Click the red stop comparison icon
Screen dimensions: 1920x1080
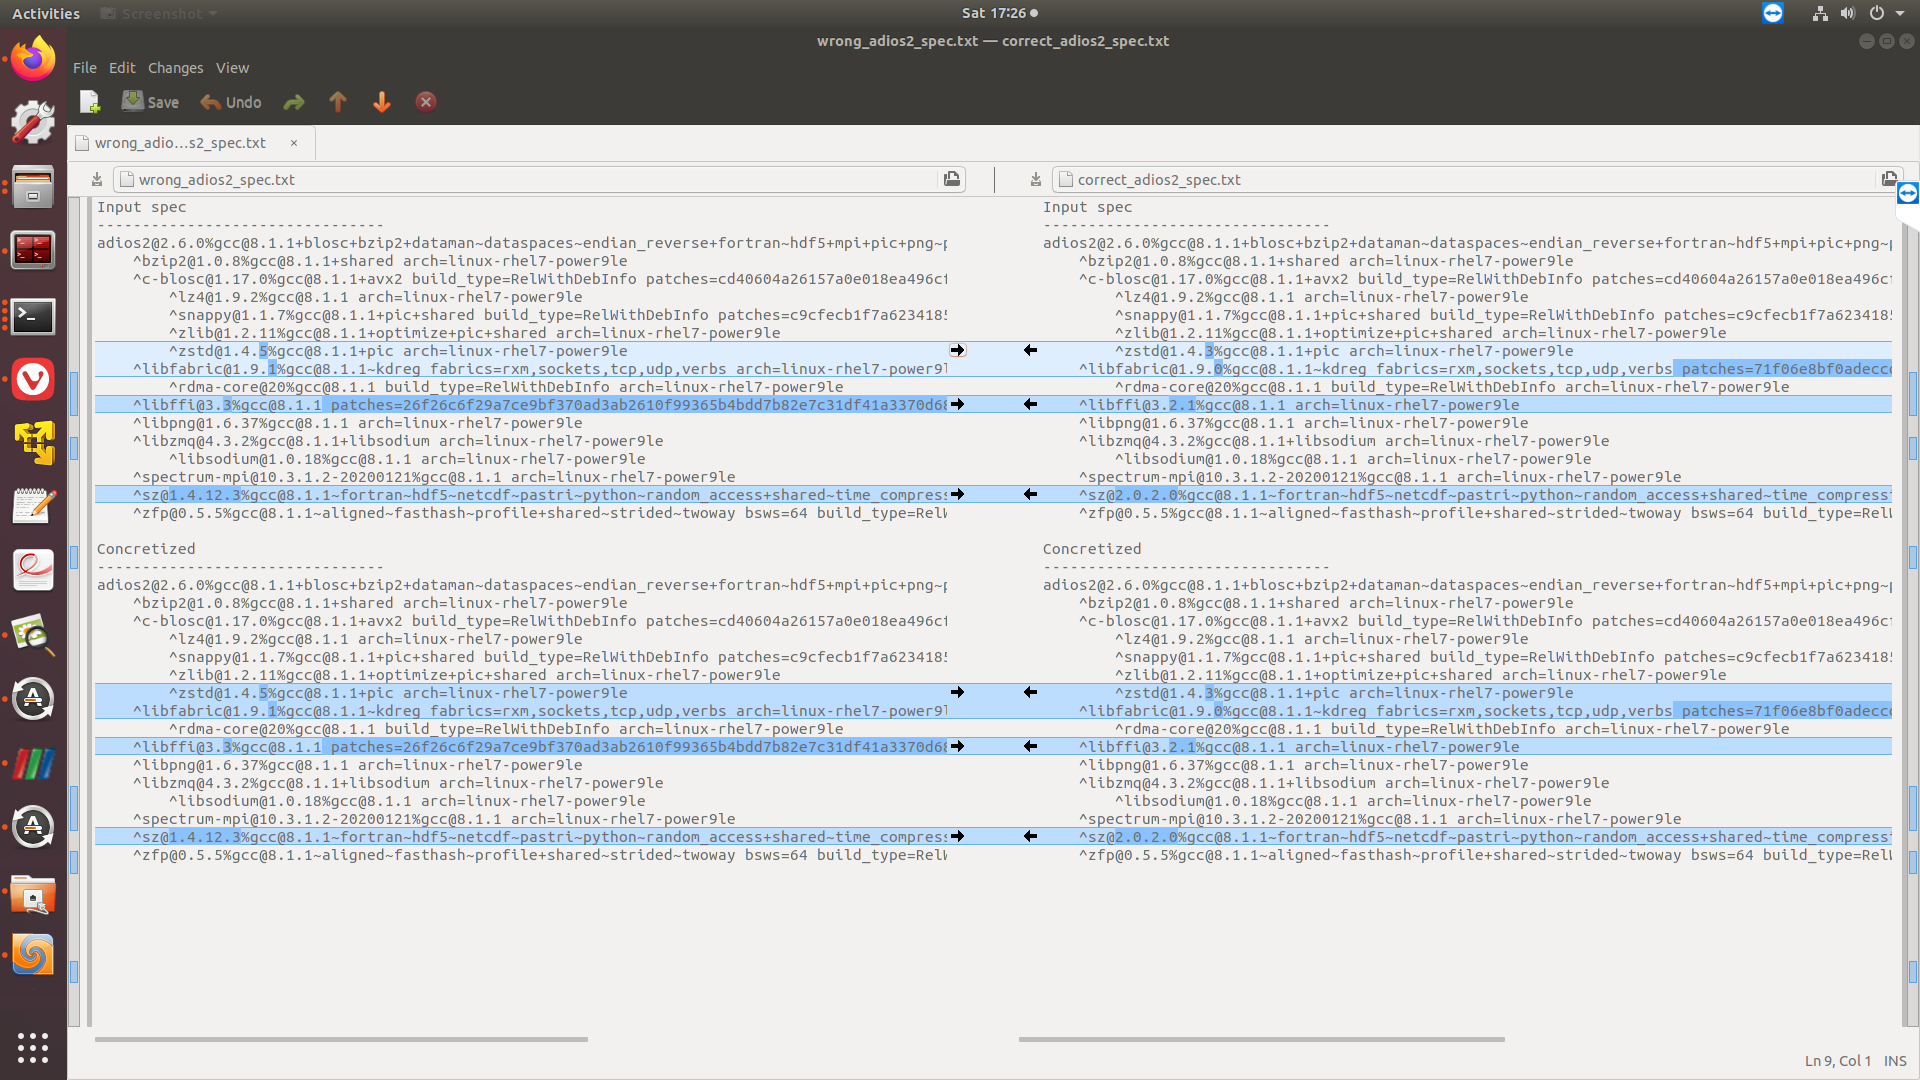[425, 101]
